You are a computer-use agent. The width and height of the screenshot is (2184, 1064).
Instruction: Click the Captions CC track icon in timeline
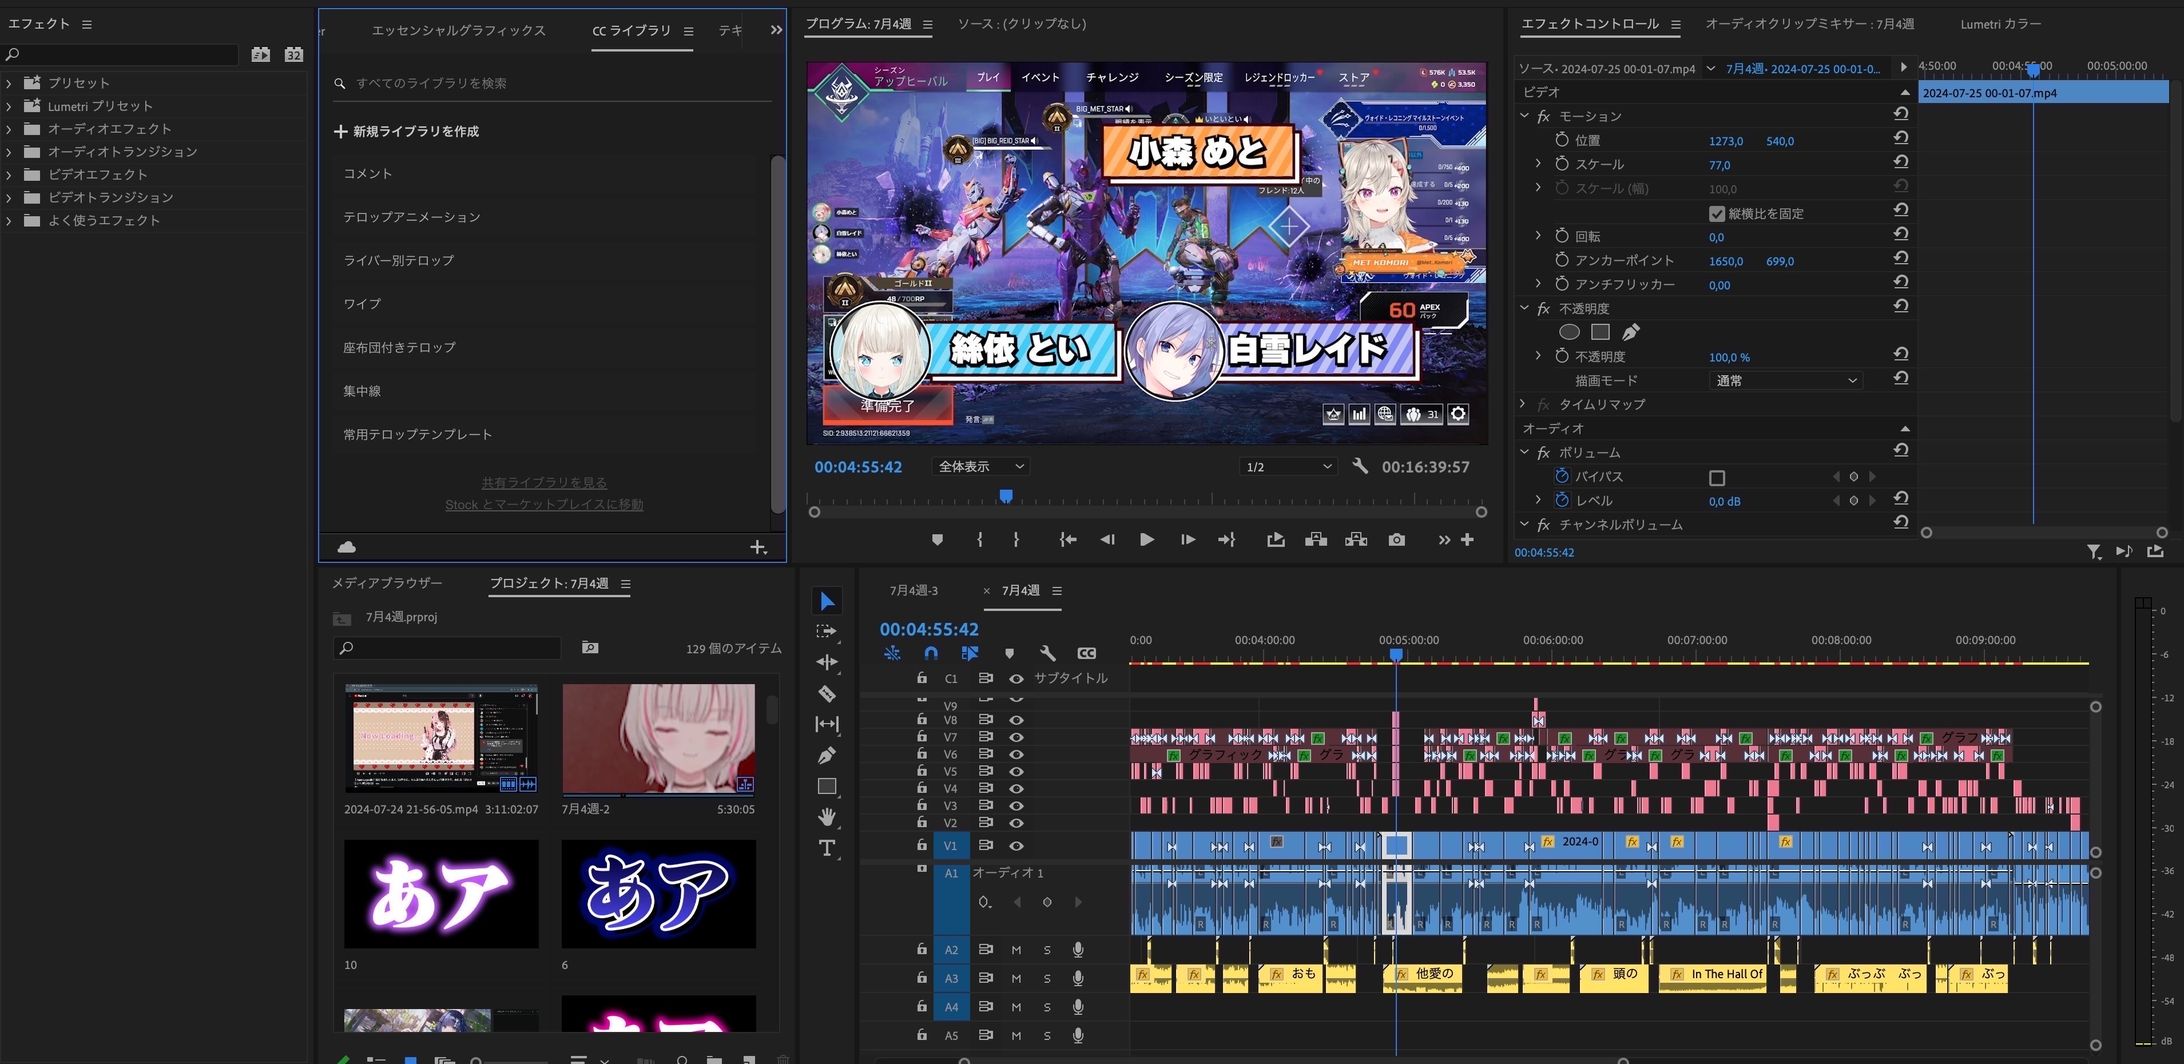point(1087,653)
